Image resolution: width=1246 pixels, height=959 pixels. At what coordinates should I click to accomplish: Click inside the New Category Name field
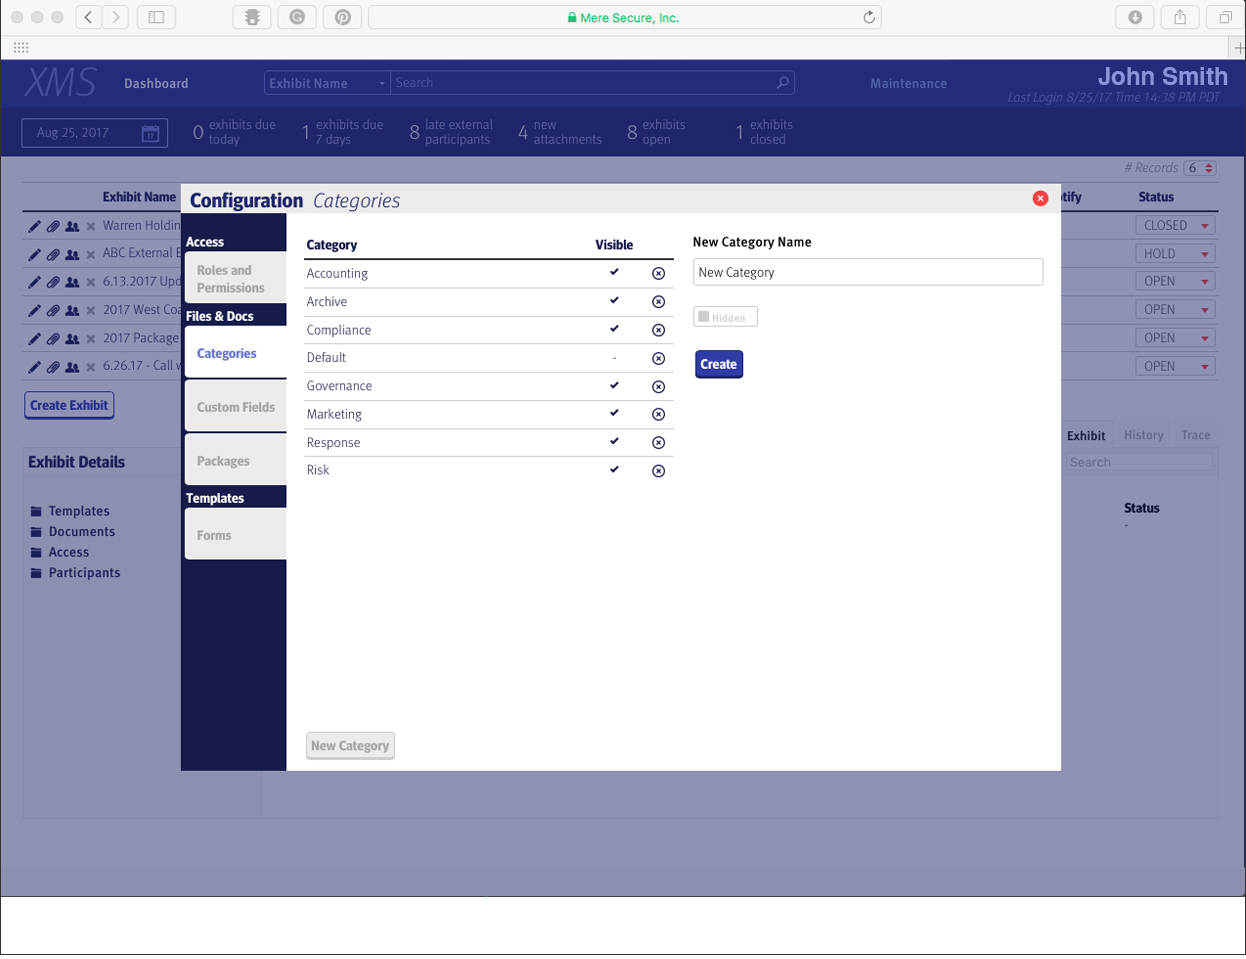(x=867, y=271)
